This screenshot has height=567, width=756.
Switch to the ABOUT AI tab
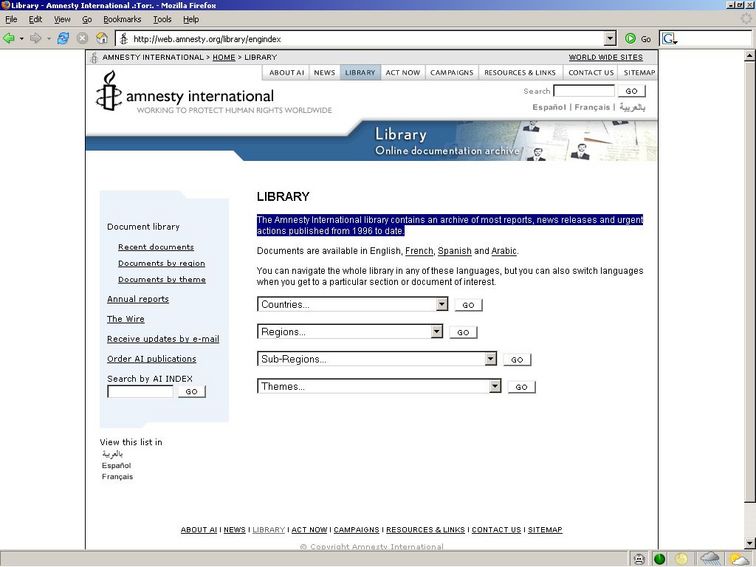(286, 72)
